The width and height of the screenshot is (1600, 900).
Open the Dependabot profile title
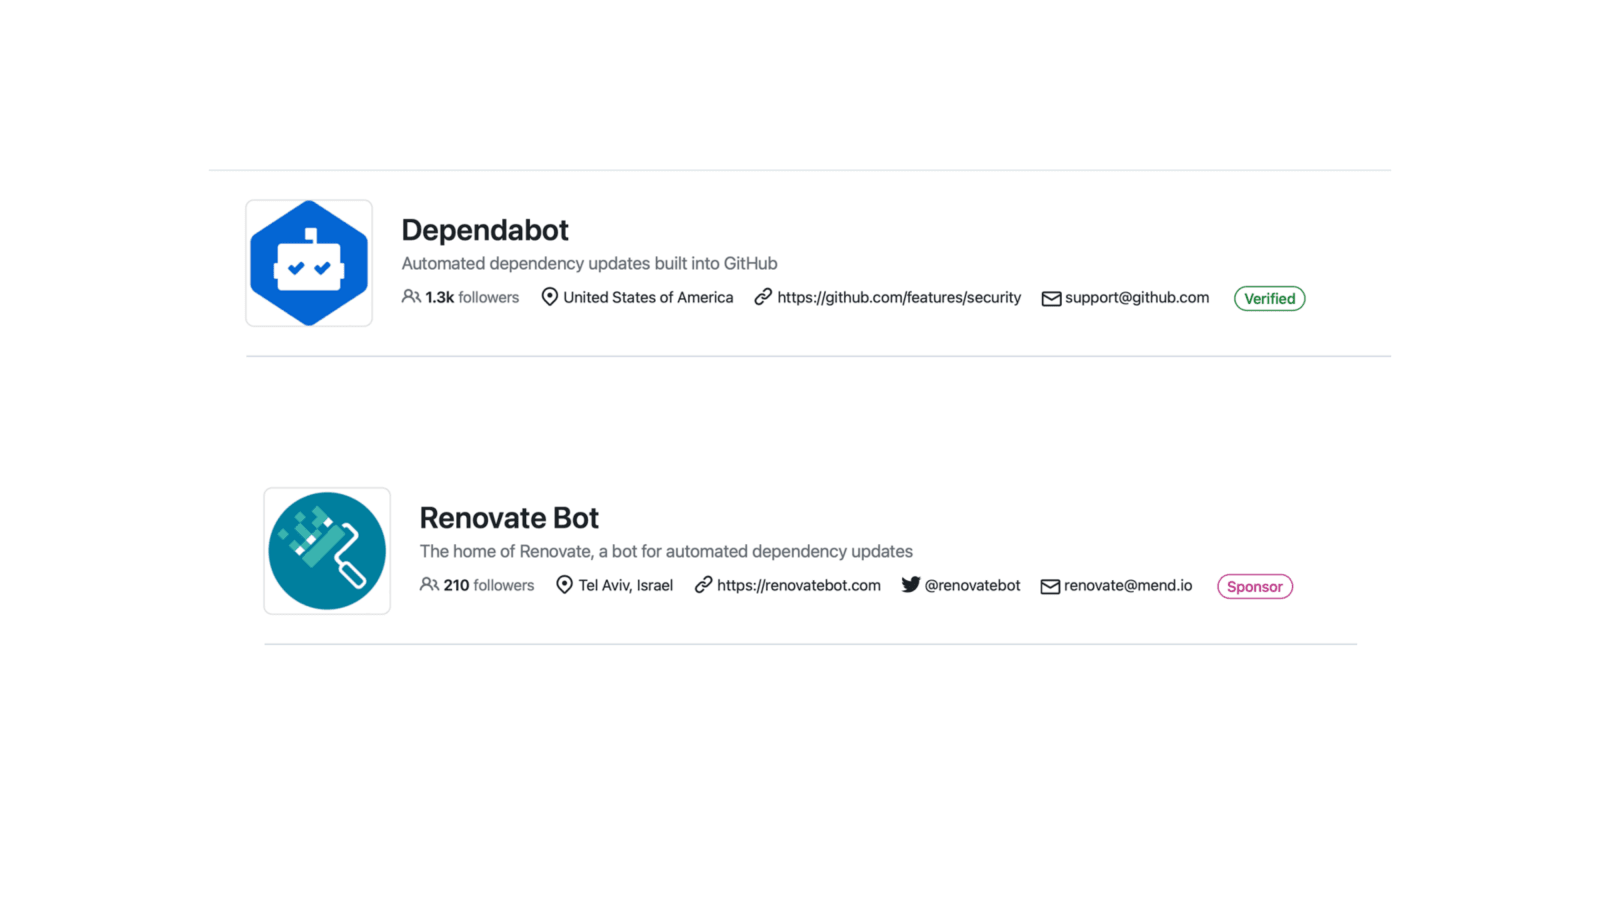tap(485, 230)
